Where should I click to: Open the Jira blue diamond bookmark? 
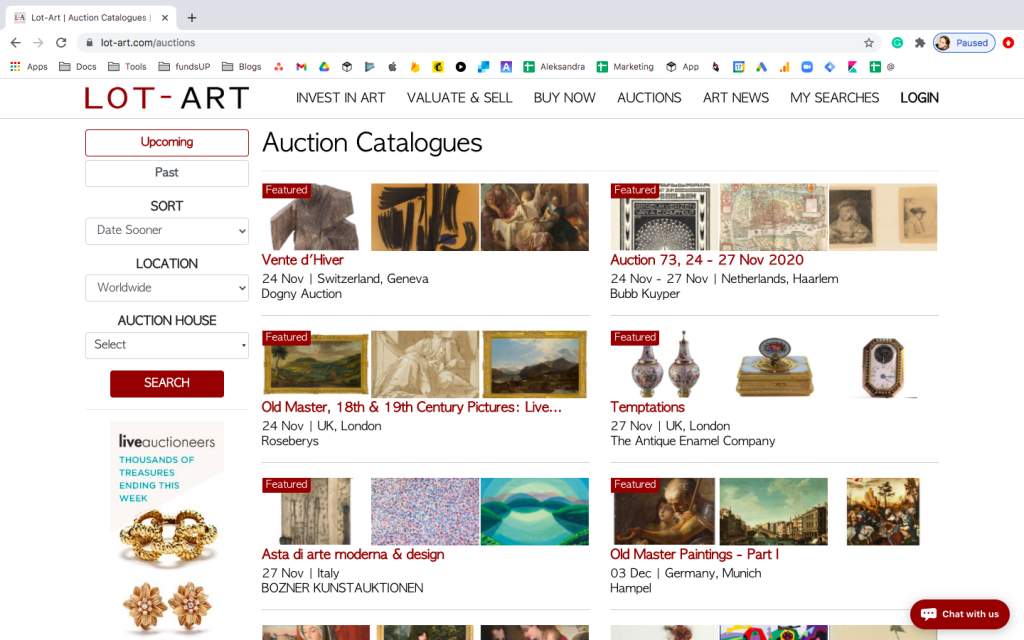(x=829, y=67)
